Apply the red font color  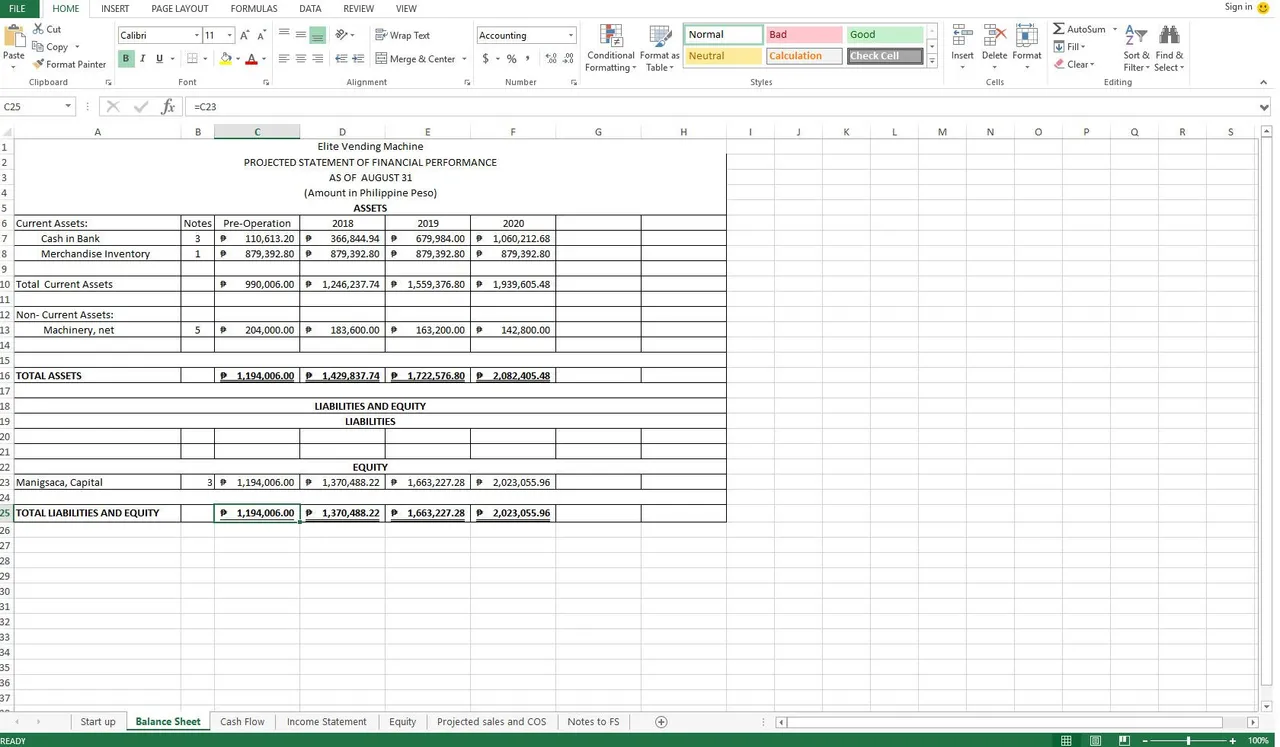[251, 59]
